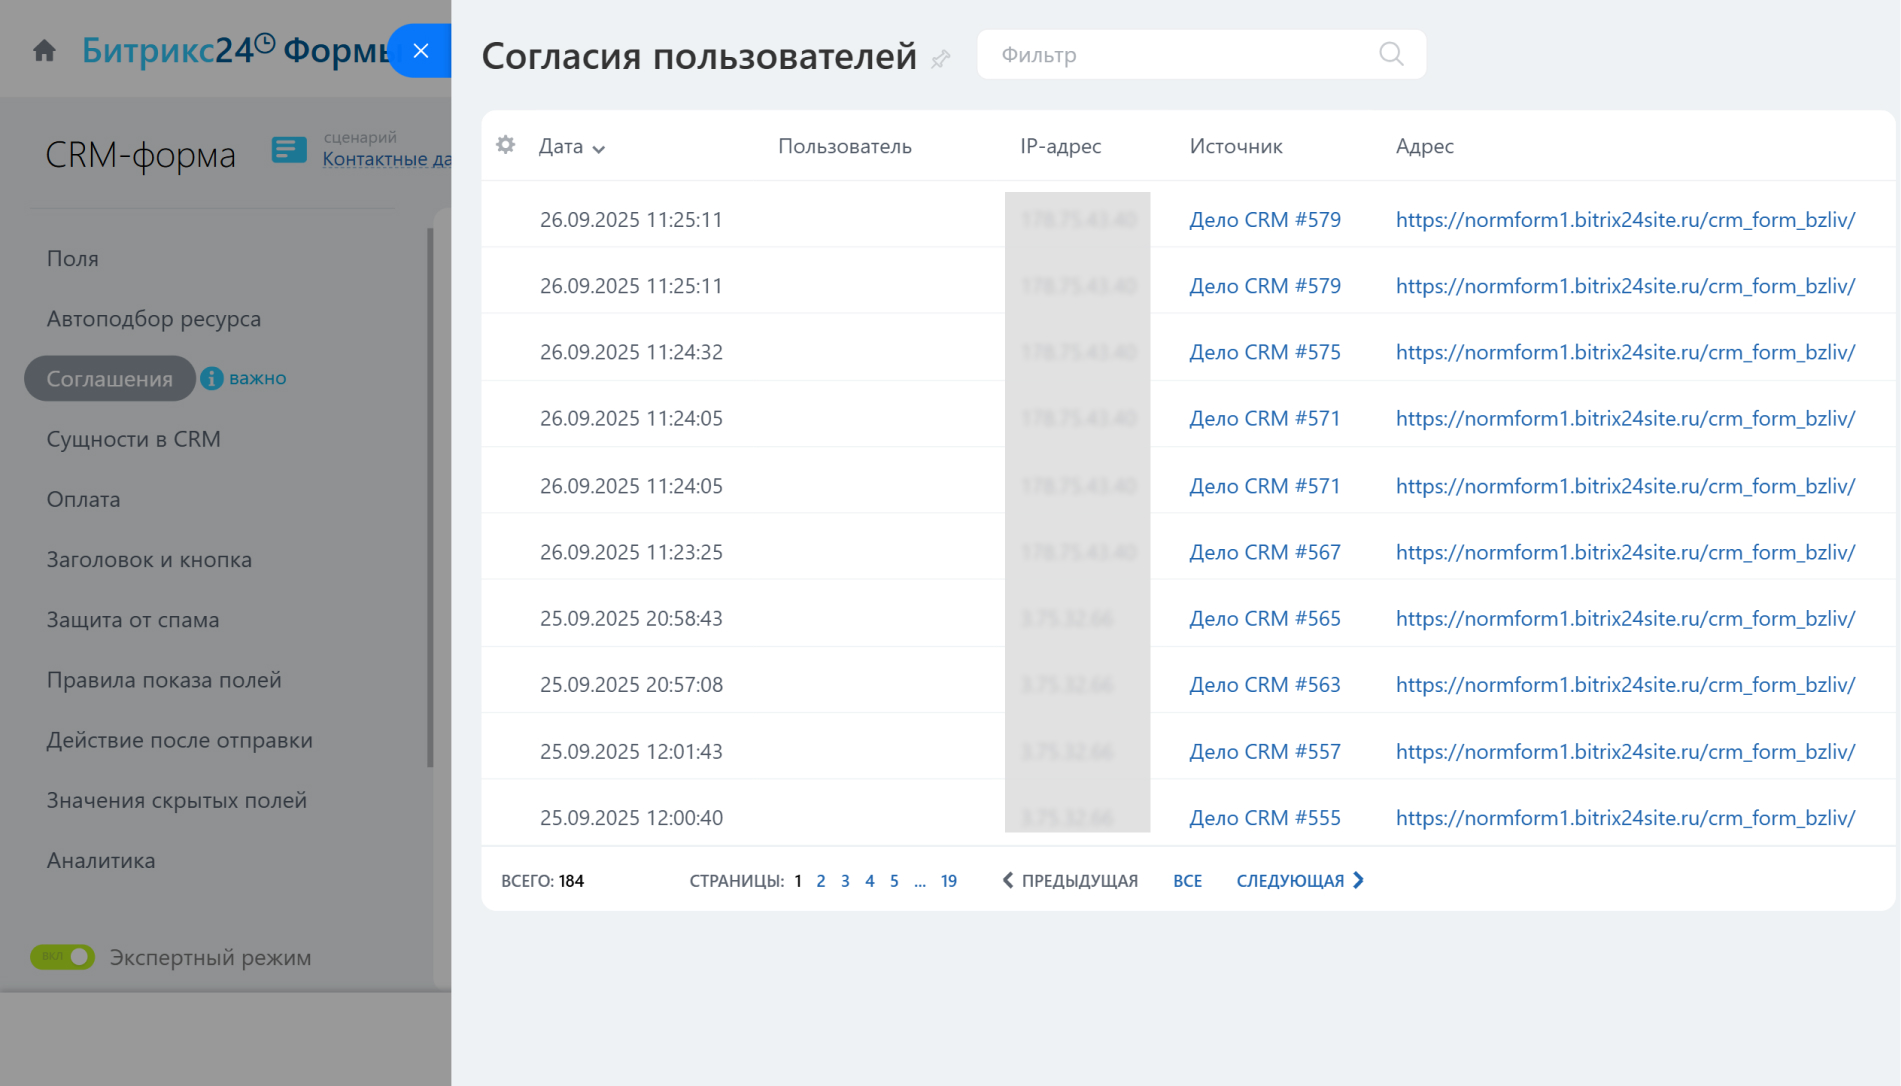Select Защита от спама in sidebar
The width and height of the screenshot is (1901, 1086).
coord(133,620)
